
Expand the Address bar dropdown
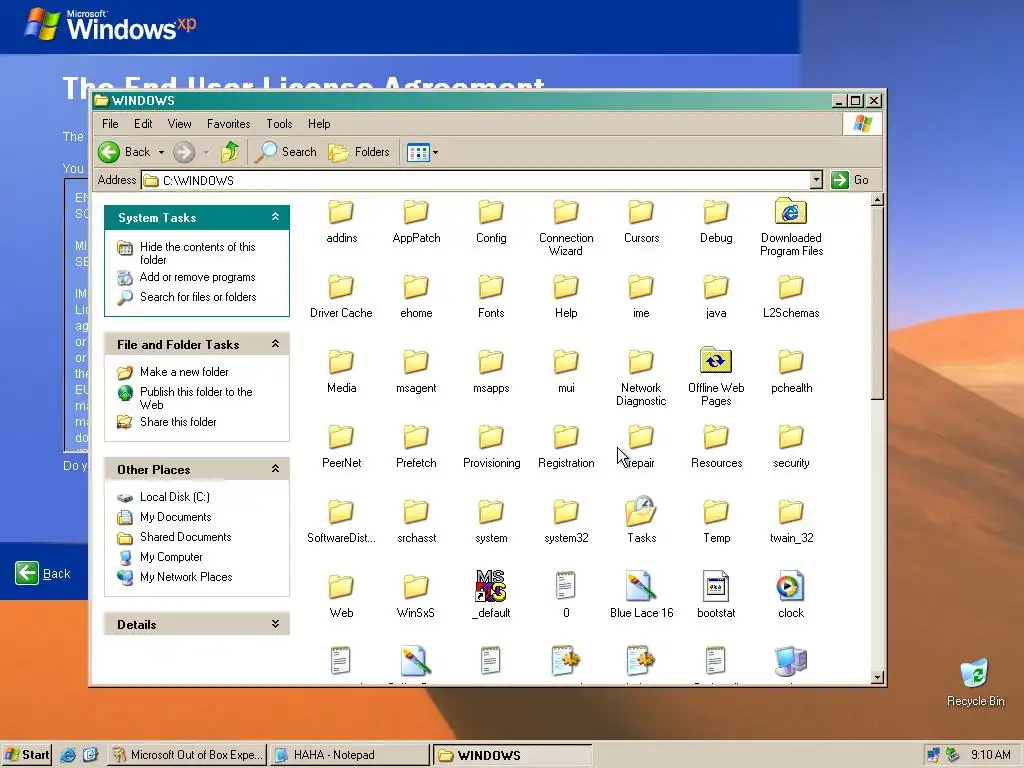pyautogui.click(x=816, y=180)
